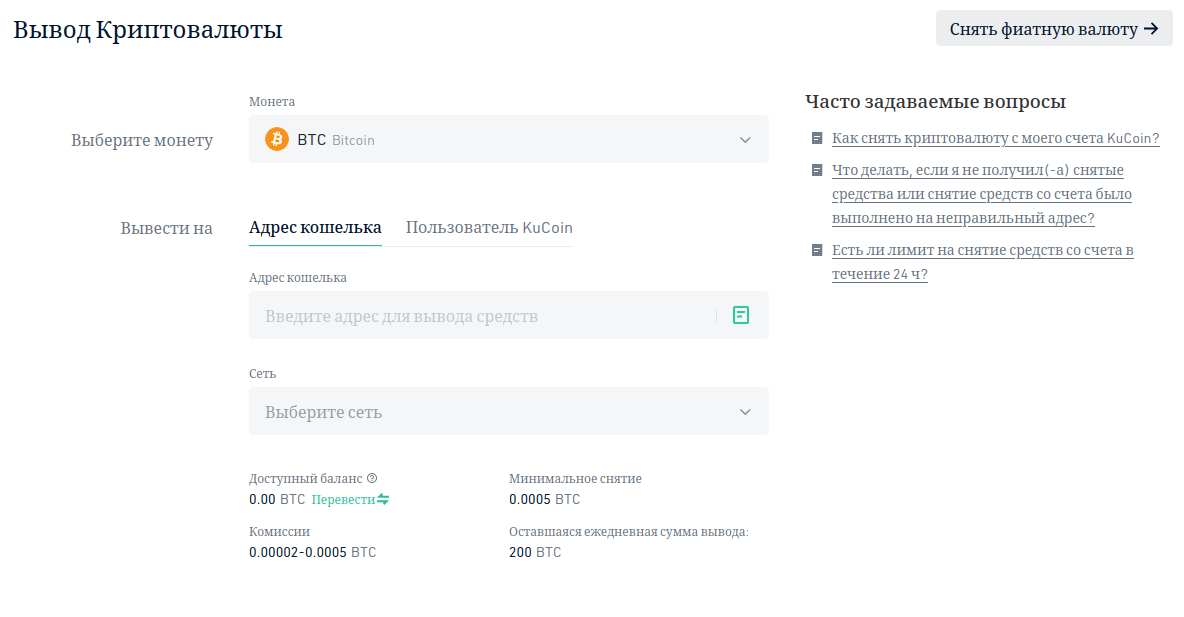Switch to the Адрес кошелька tab
1184x617 pixels.
[x=315, y=227]
